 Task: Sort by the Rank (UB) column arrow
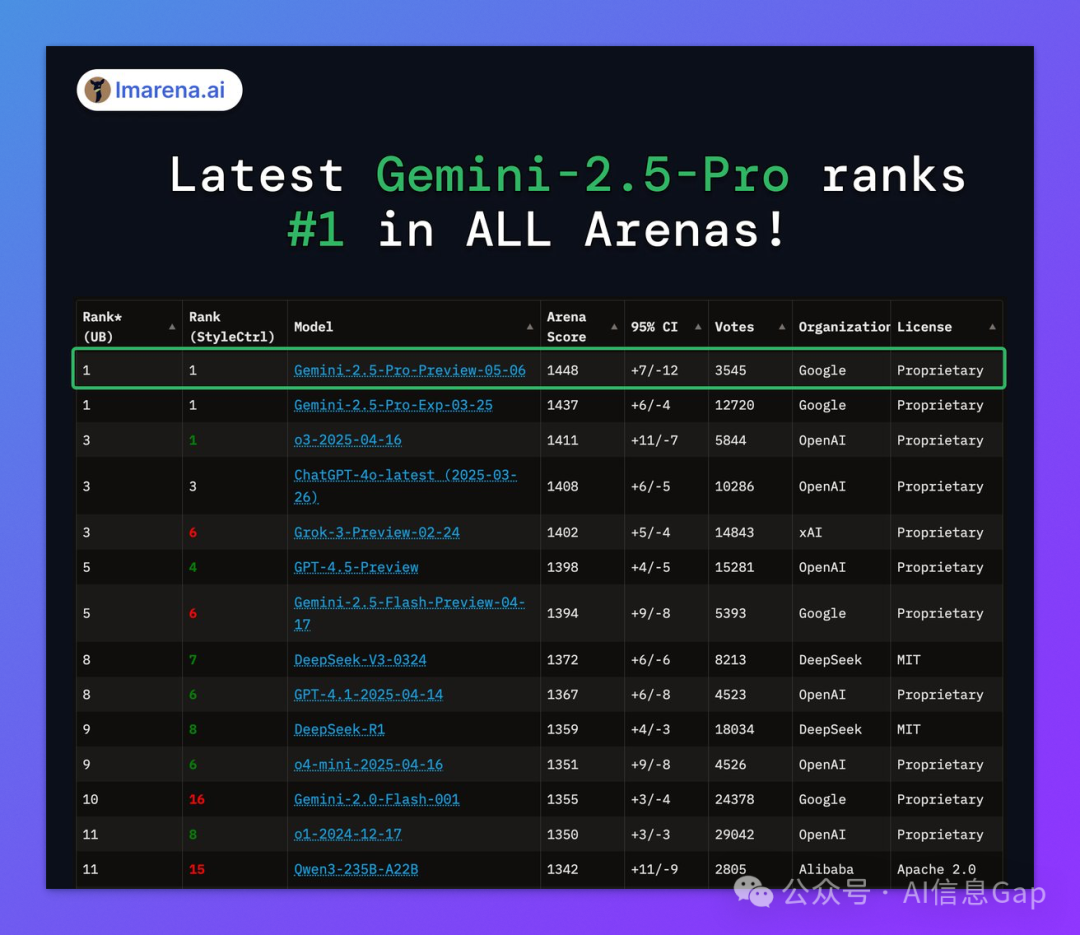(x=172, y=327)
